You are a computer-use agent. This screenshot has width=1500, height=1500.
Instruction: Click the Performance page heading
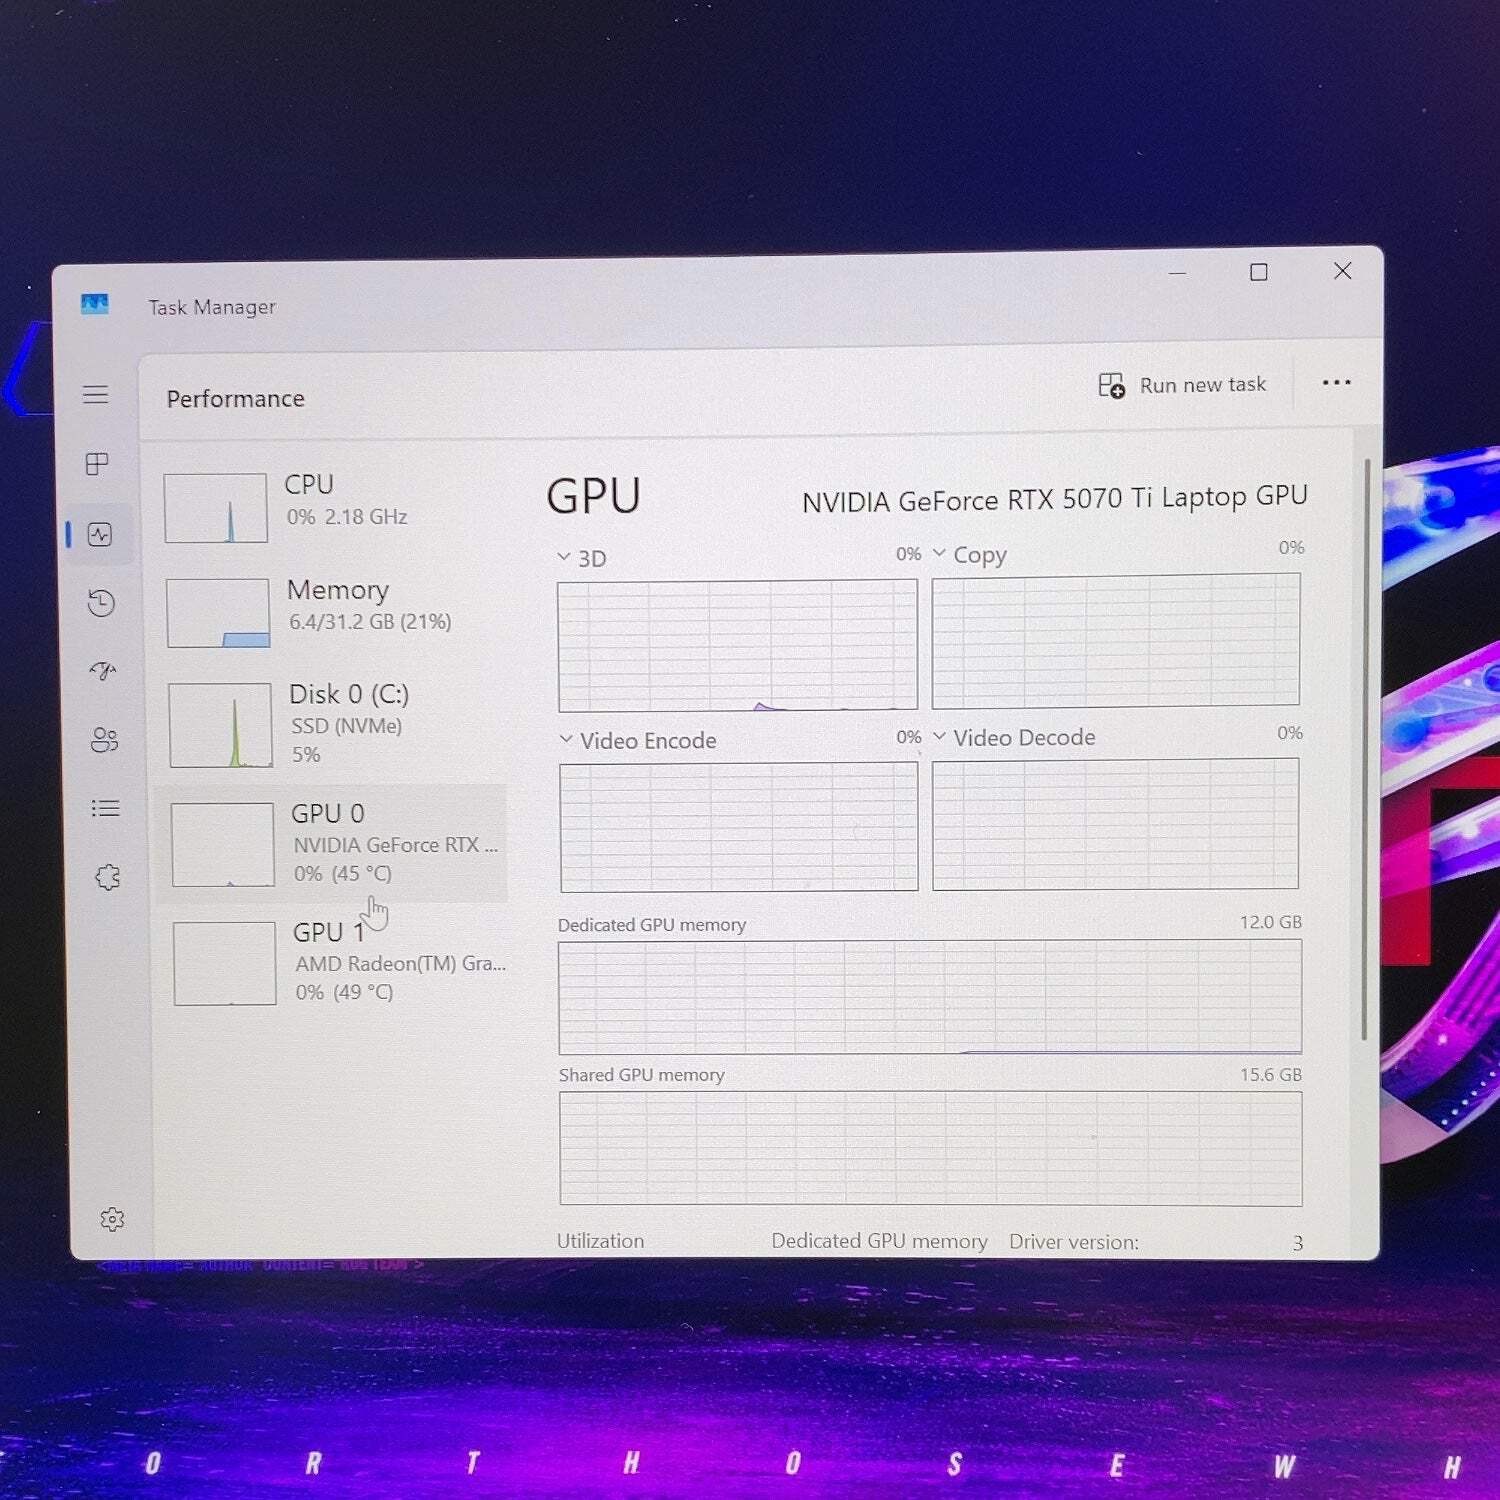tap(235, 399)
